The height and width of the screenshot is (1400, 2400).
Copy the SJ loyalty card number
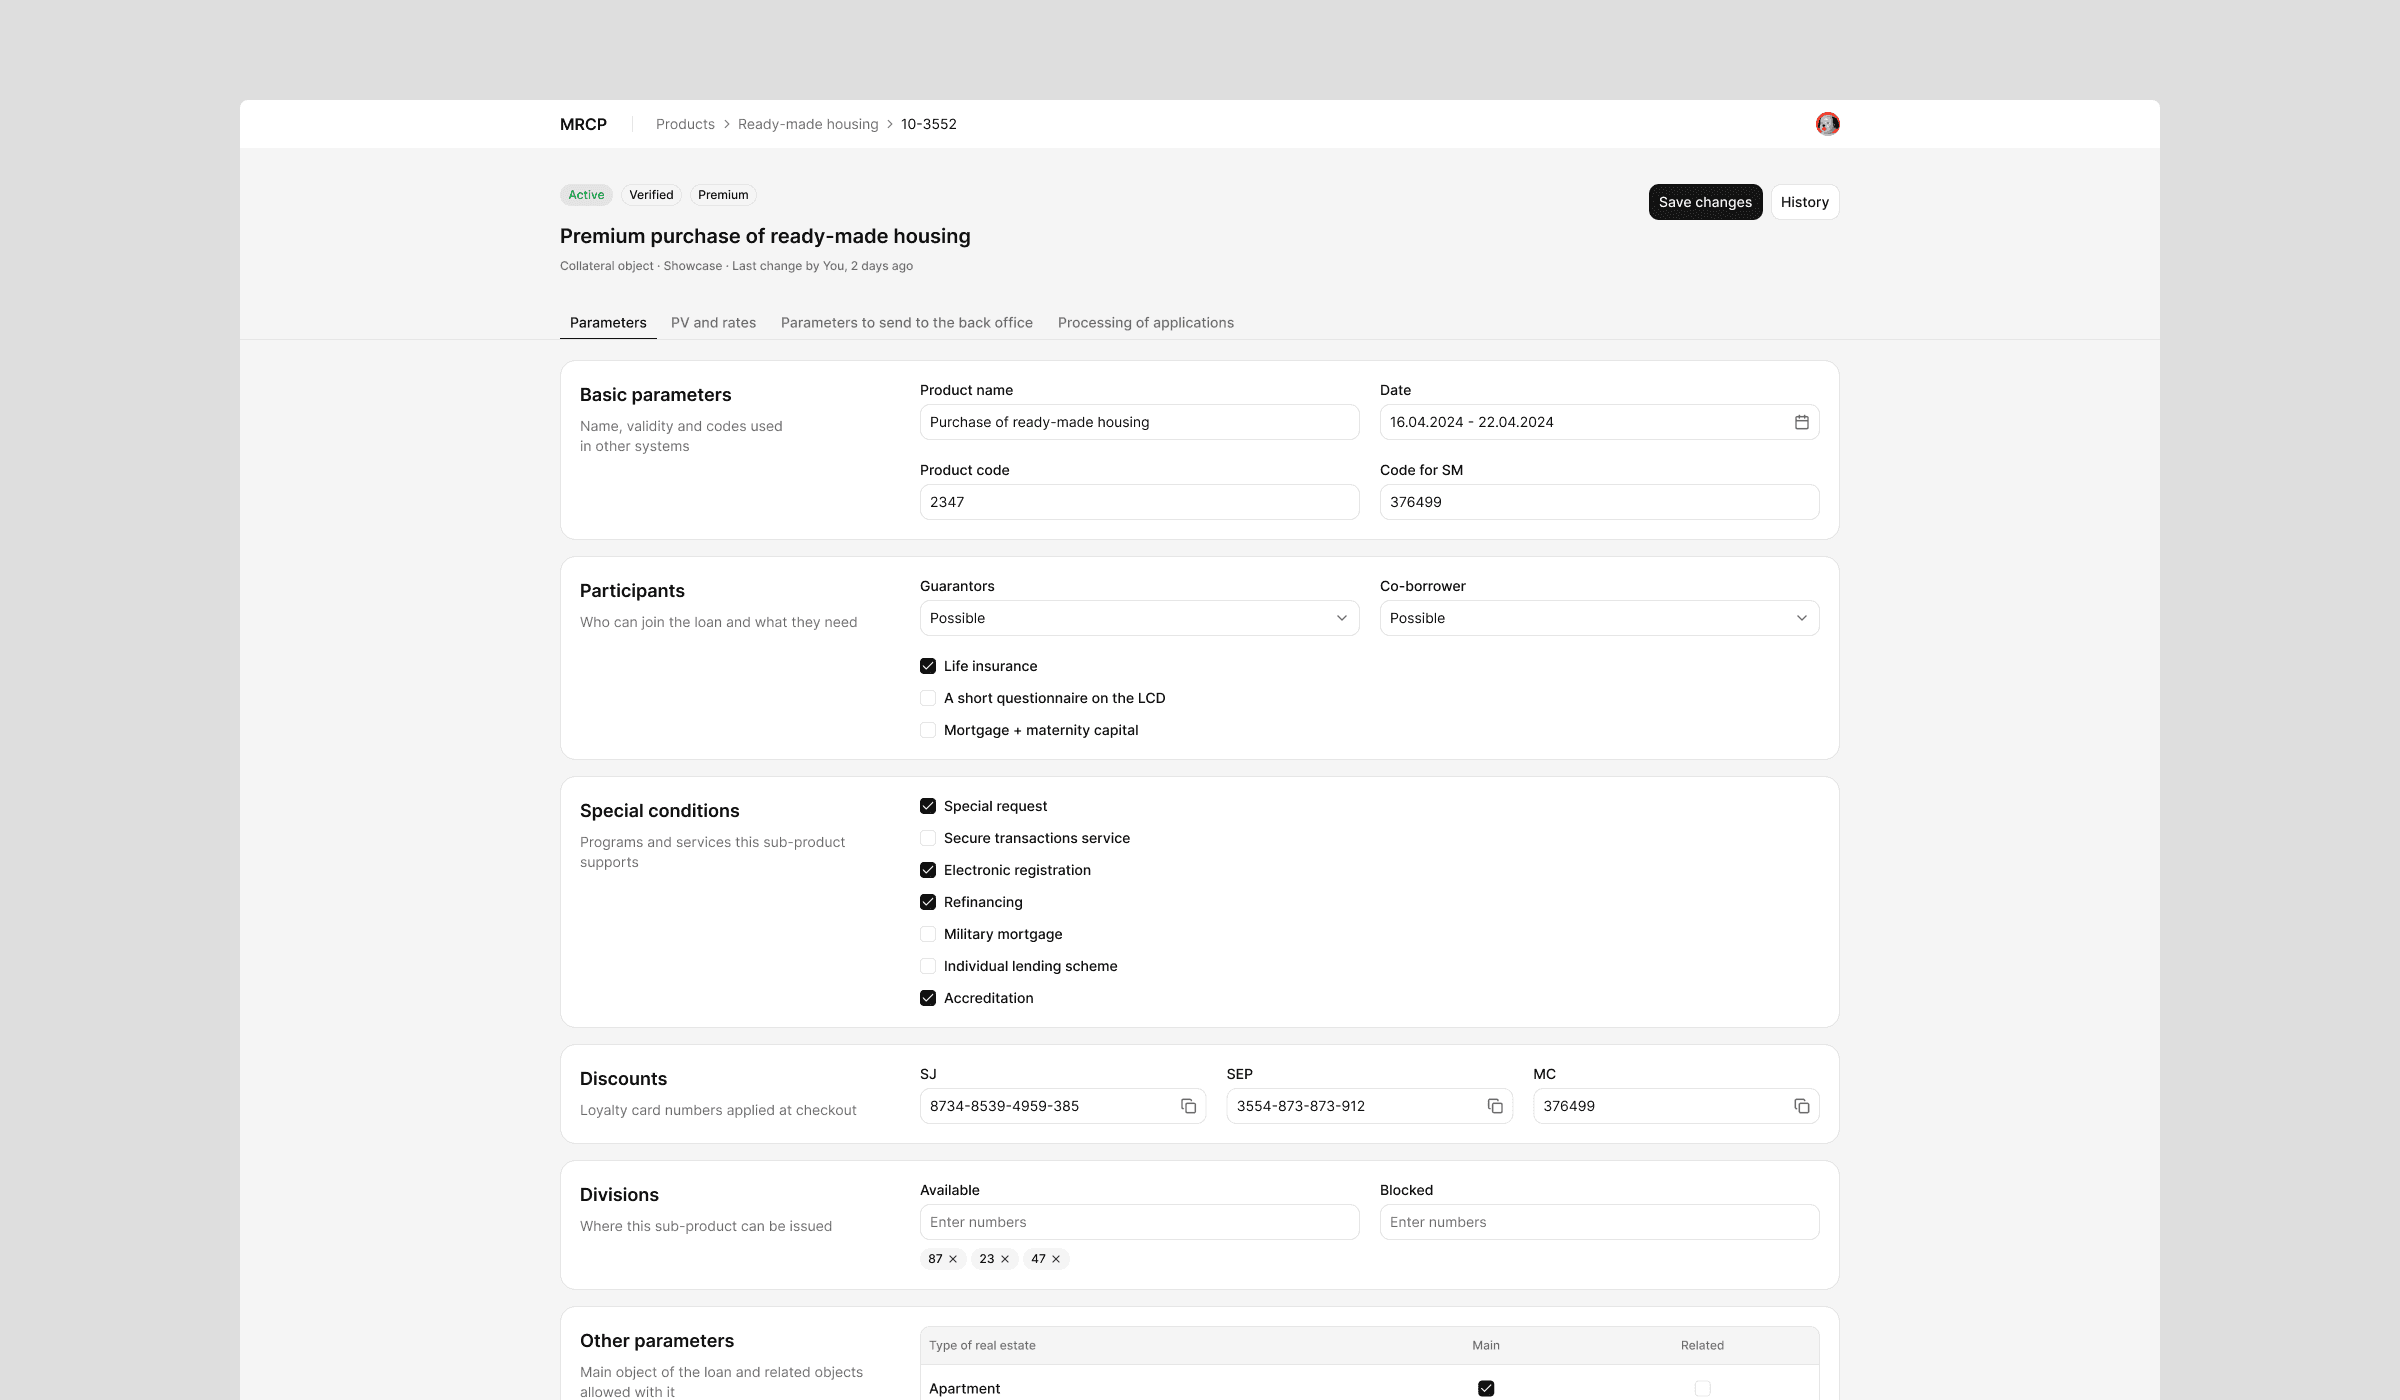(1188, 1106)
